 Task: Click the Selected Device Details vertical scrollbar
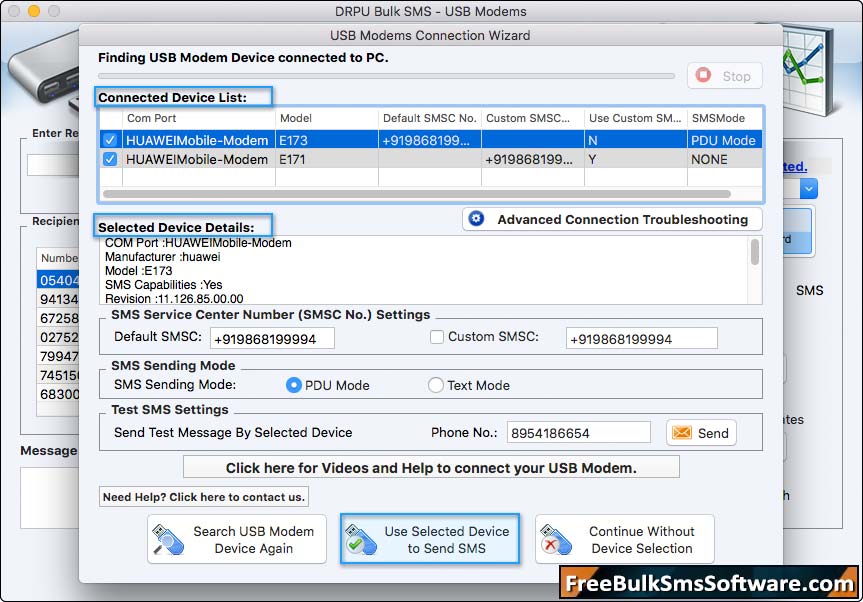[x=755, y=252]
